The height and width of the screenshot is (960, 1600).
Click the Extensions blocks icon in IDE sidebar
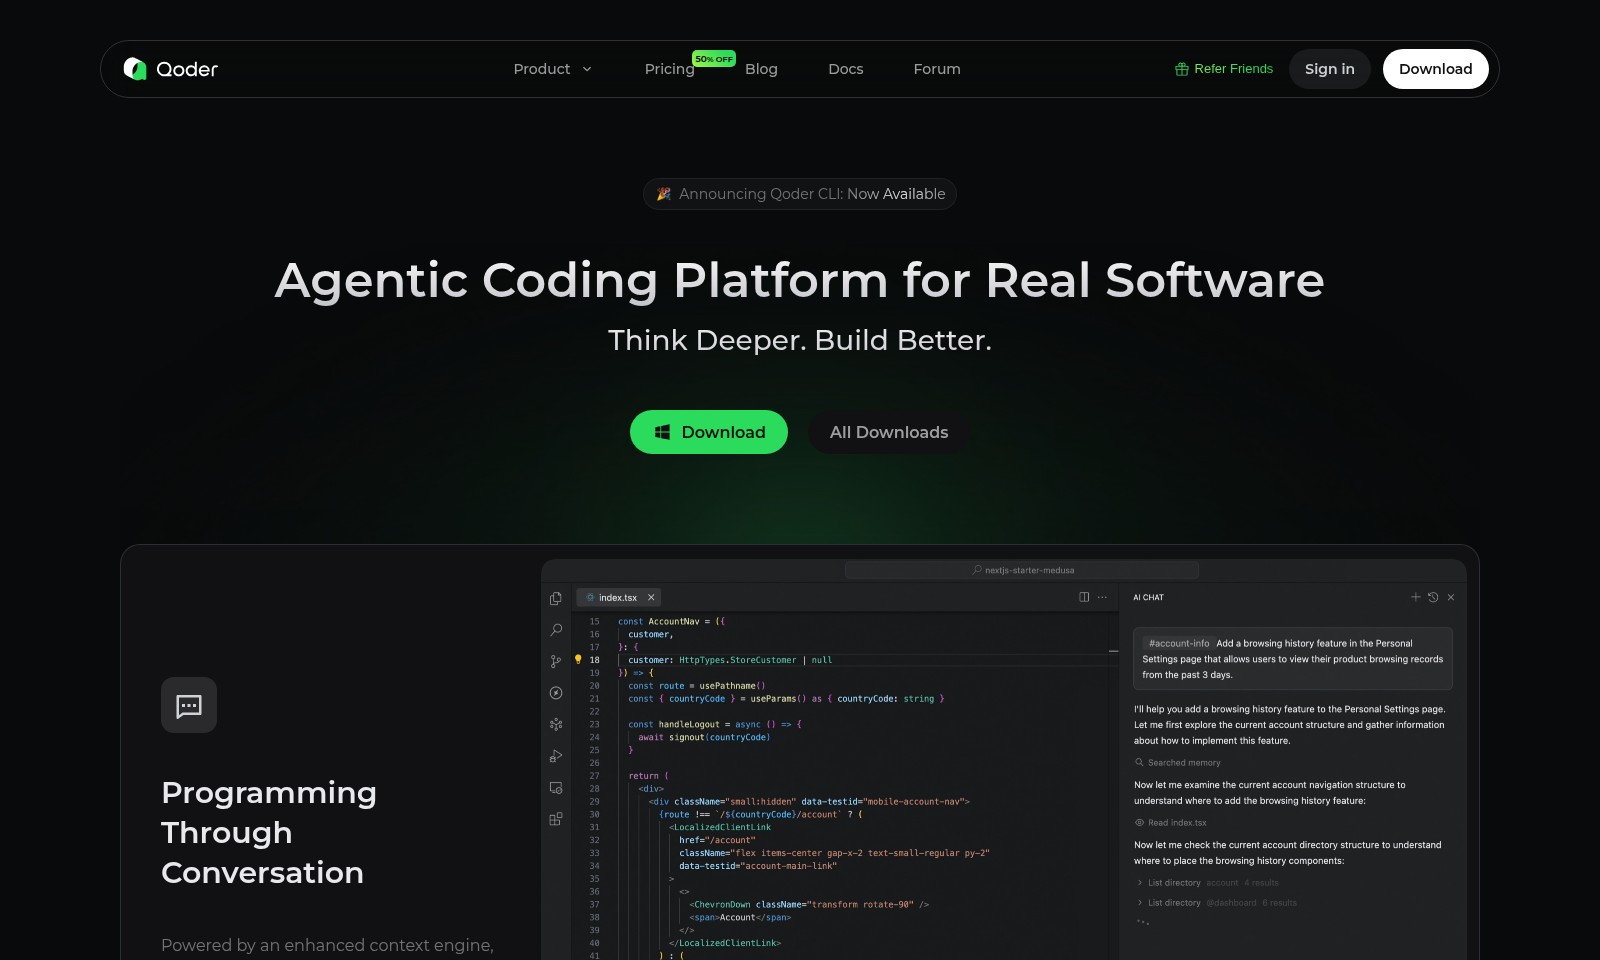tap(556, 819)
